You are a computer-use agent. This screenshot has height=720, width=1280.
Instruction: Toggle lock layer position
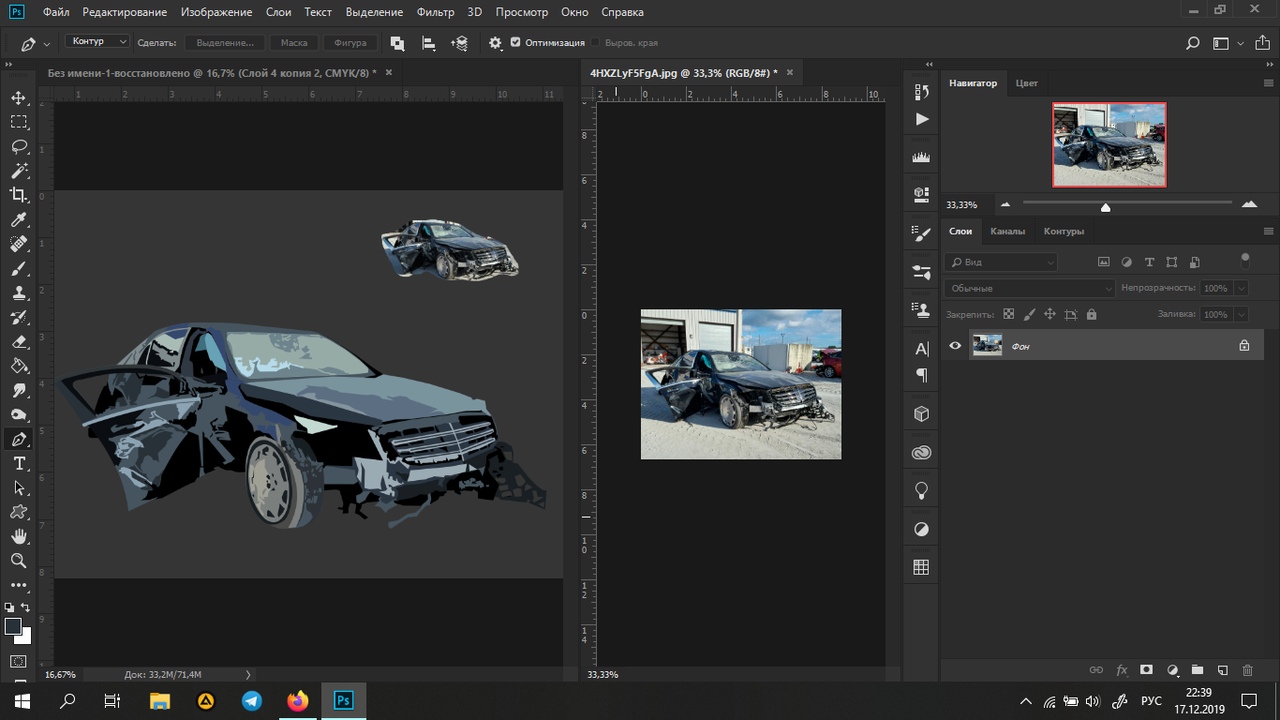(x=1050, y=314)
